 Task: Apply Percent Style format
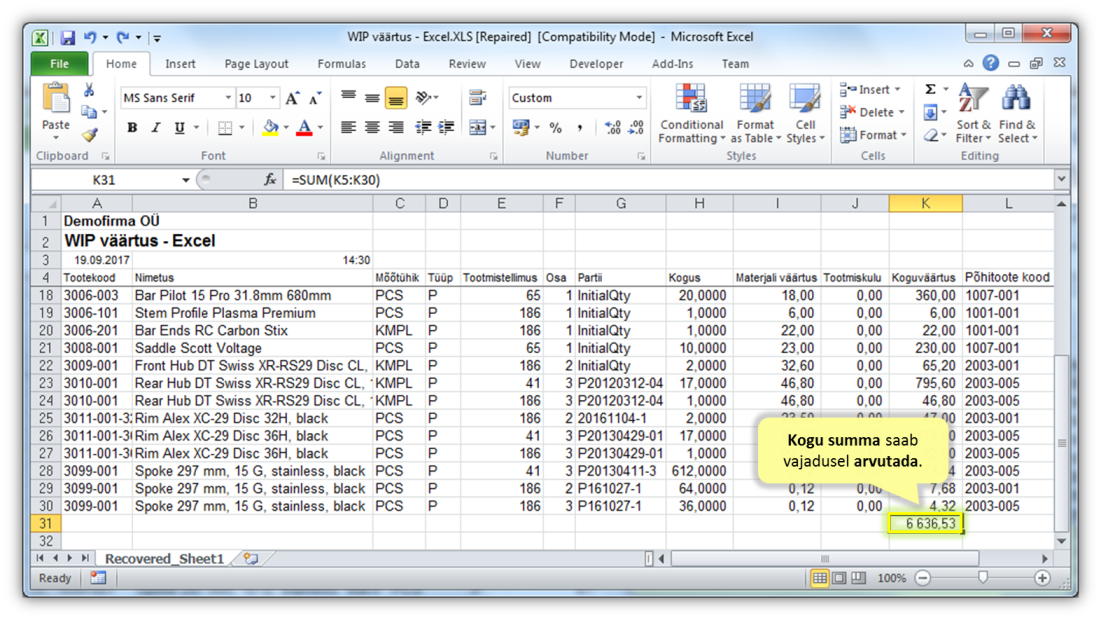pos(555,127)
